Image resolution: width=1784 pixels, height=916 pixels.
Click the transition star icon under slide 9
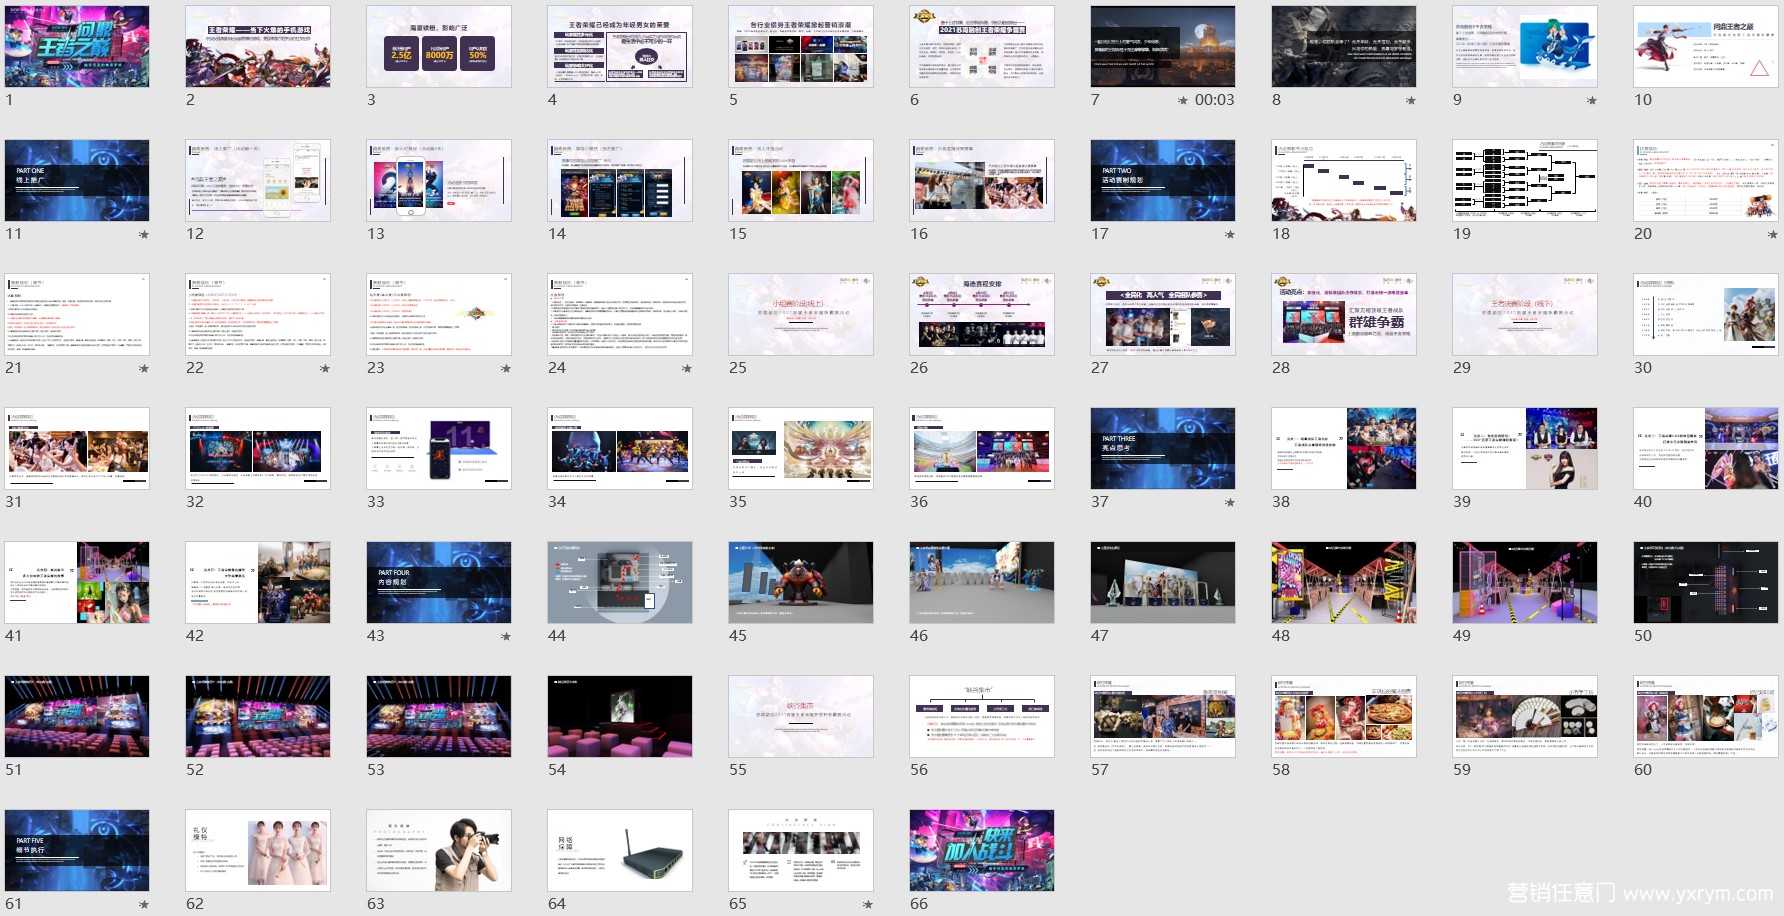tap(1592, 101)
